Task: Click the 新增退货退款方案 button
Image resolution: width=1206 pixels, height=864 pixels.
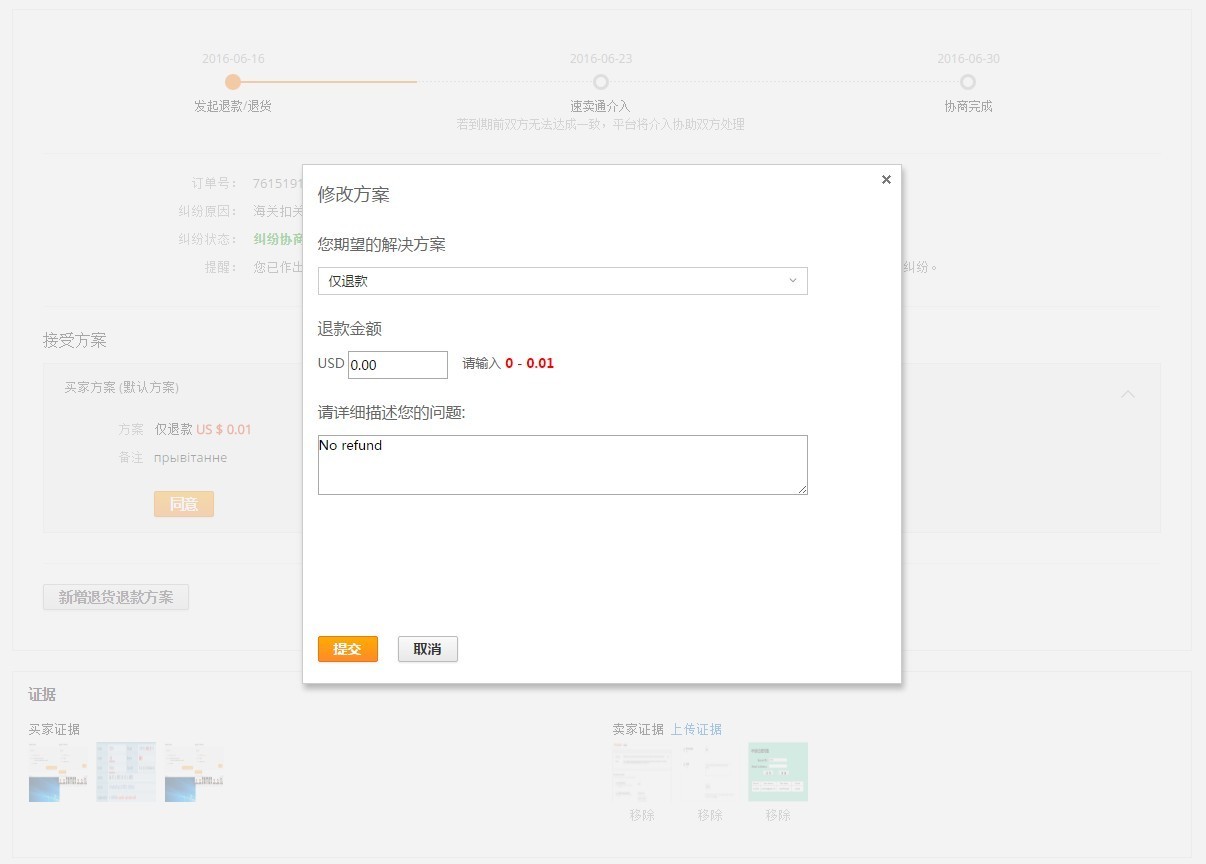Action: click(x=116, y=597)
